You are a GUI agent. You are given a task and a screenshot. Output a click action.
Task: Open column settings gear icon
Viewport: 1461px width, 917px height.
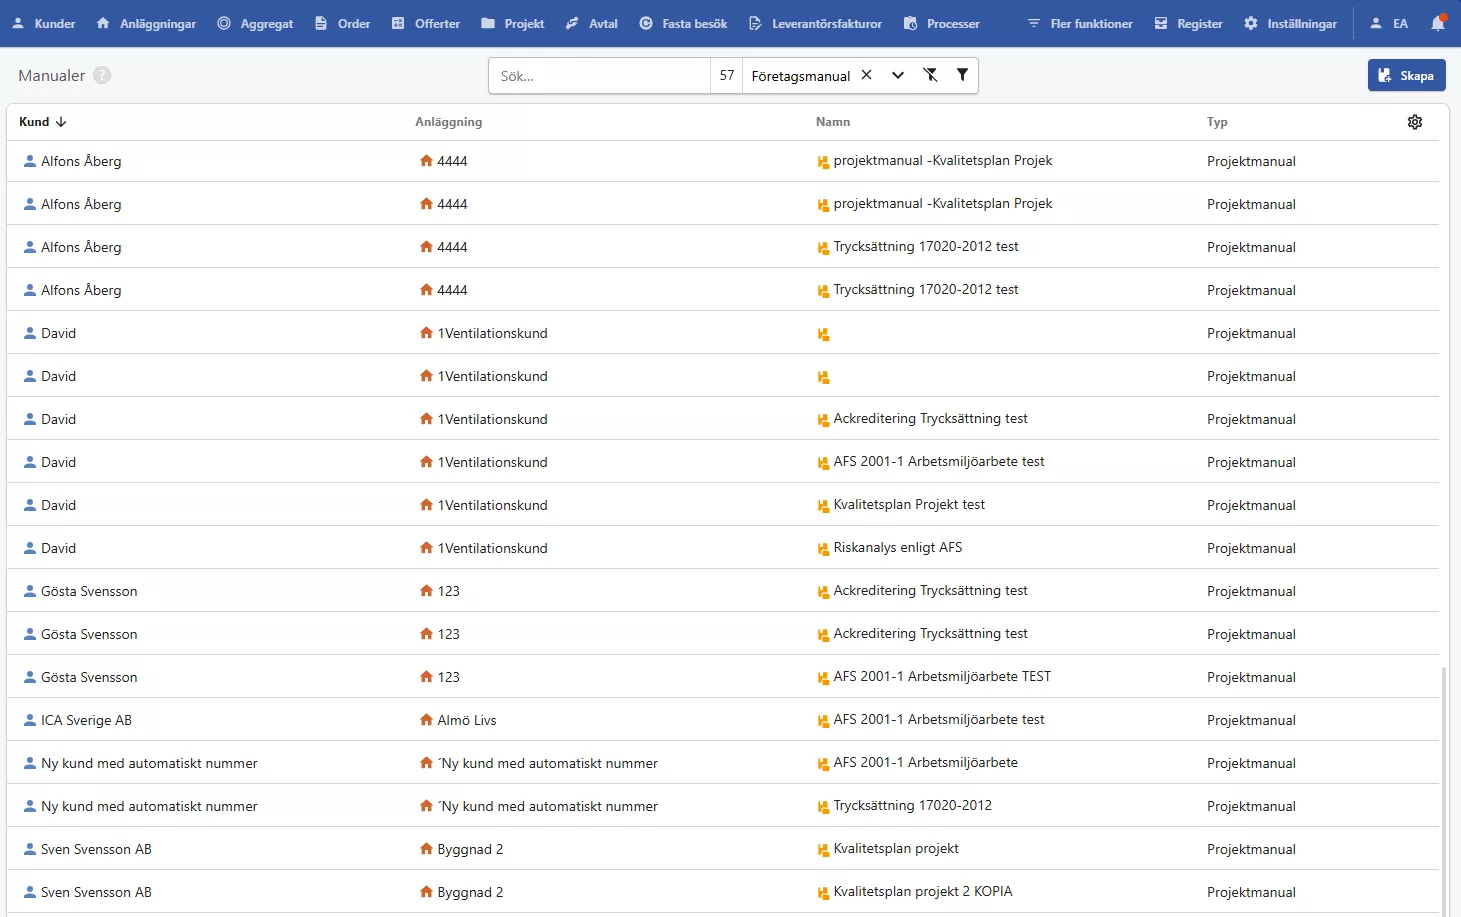coord(1414,122)
